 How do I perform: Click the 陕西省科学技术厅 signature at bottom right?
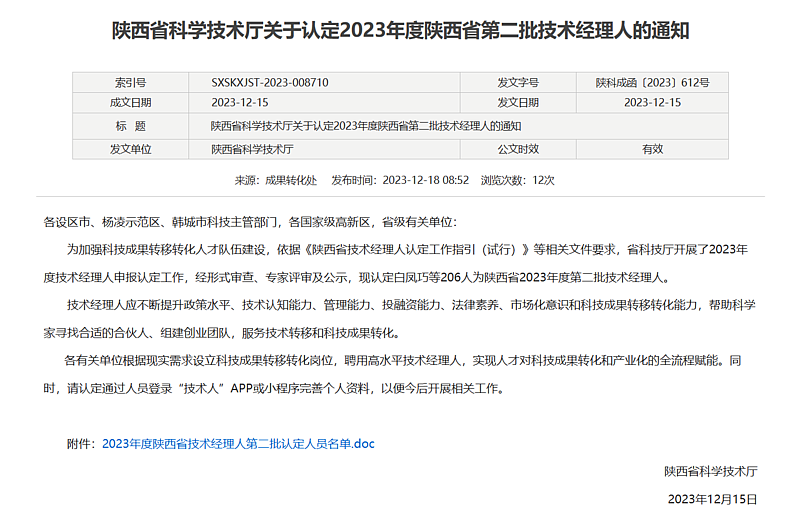(x=711, y=471)
